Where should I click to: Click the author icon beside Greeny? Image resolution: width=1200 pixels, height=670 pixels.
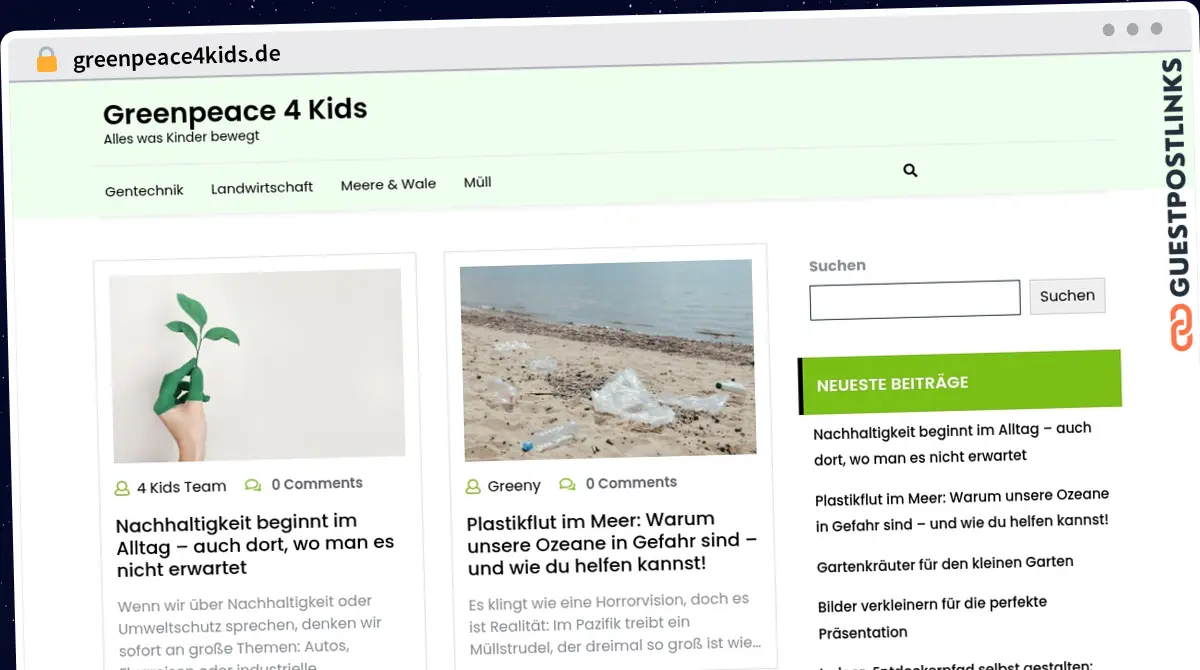(x=473, y=487)
